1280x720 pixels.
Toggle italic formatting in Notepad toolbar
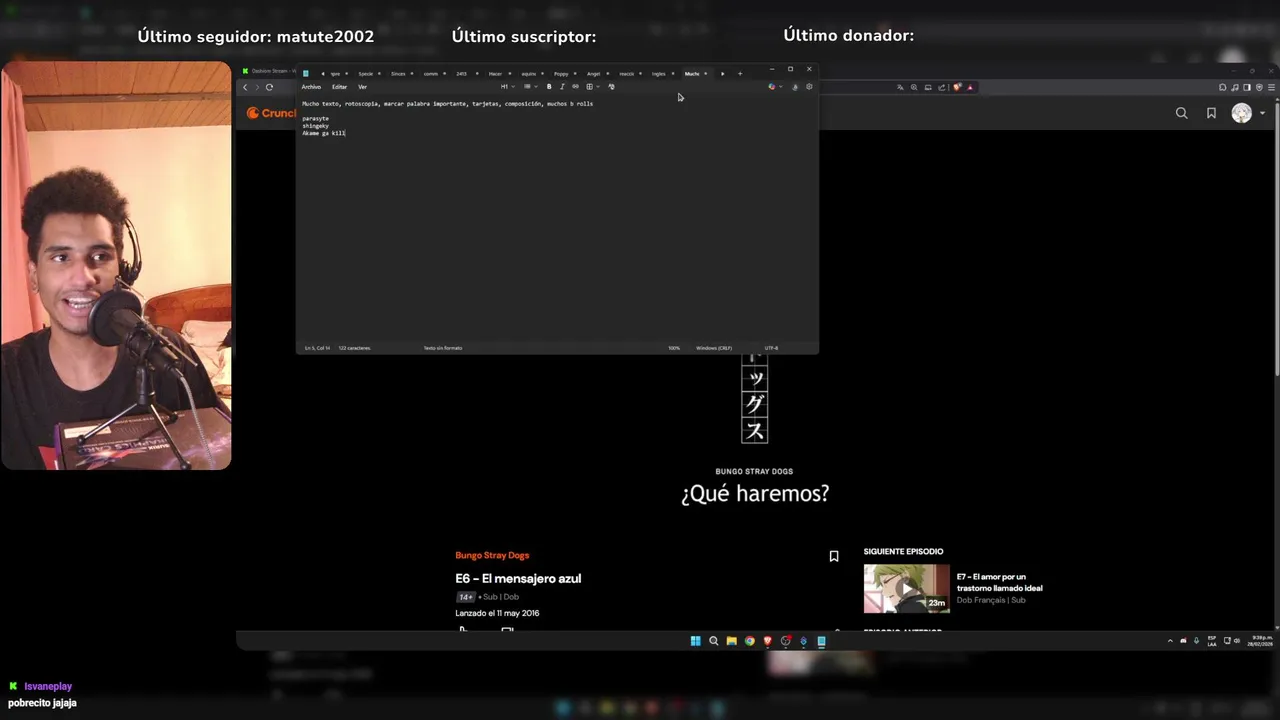click(562, 87)
